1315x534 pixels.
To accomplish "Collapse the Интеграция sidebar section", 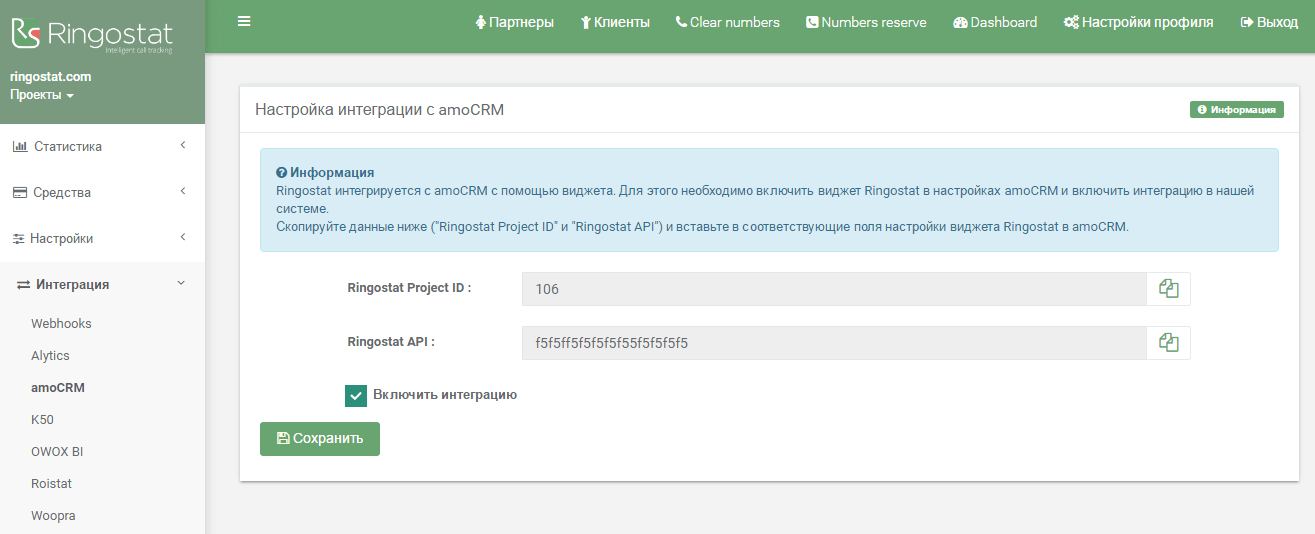I will [x=102, y=285].
